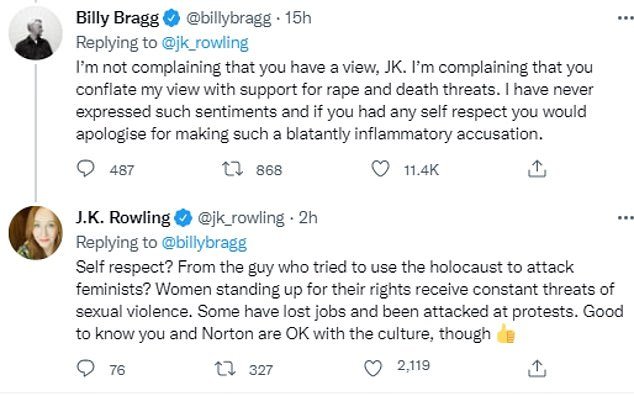Open more options on J.K. Rowling's tweet
Viewport: 634px width, 396px height.
(x=626, y=218)
